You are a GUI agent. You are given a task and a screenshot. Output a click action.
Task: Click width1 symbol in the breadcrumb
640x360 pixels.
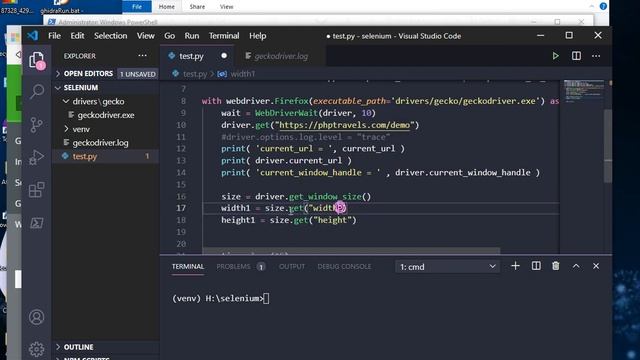pos(242,74)
